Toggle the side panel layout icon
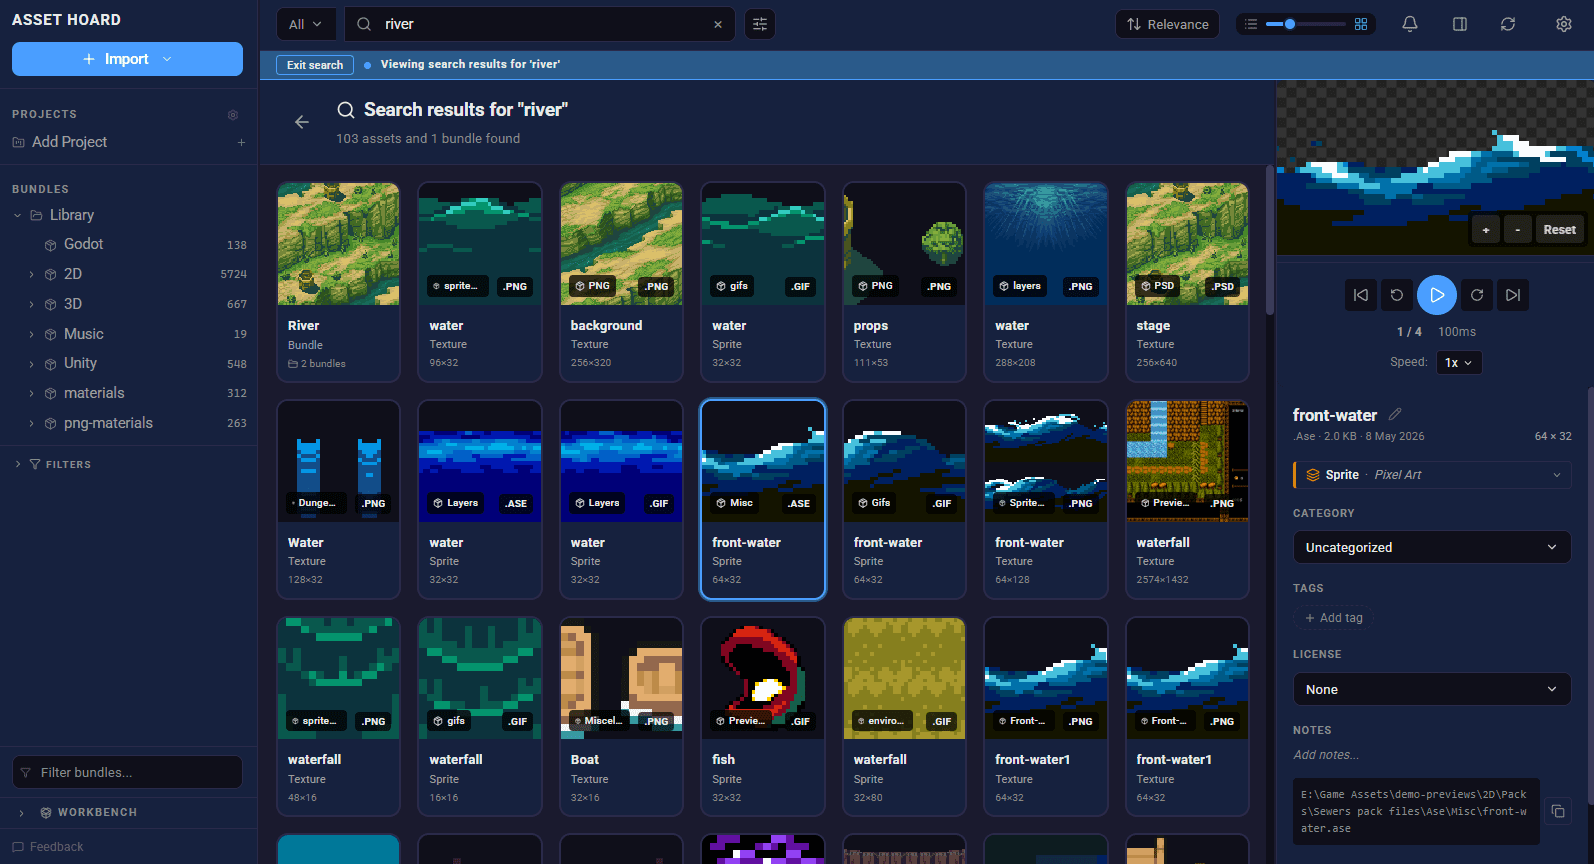The width and height of the screenshot is (1594, 864). tap(1460, 24)
